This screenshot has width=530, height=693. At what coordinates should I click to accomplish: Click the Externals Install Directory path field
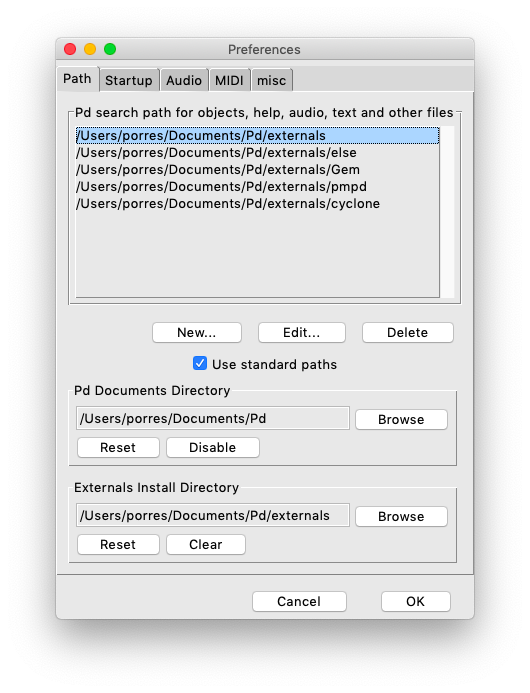pyautogui.click(x=213, y=515)
